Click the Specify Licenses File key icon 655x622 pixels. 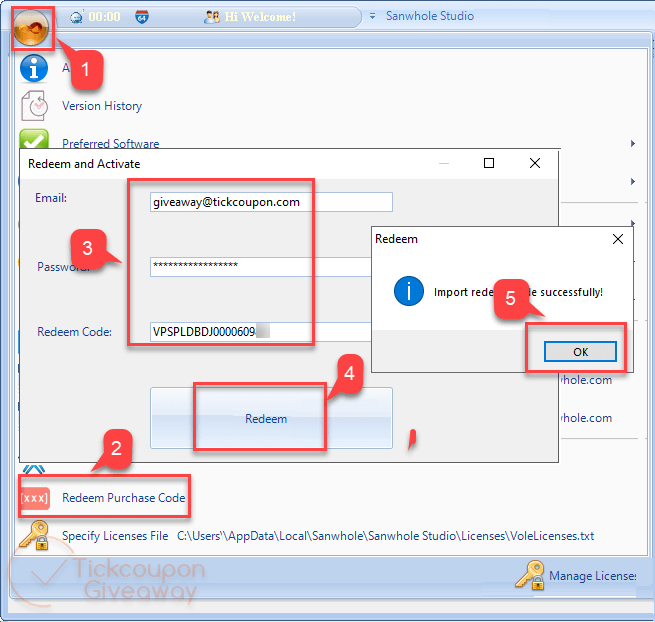click(34, 536)
